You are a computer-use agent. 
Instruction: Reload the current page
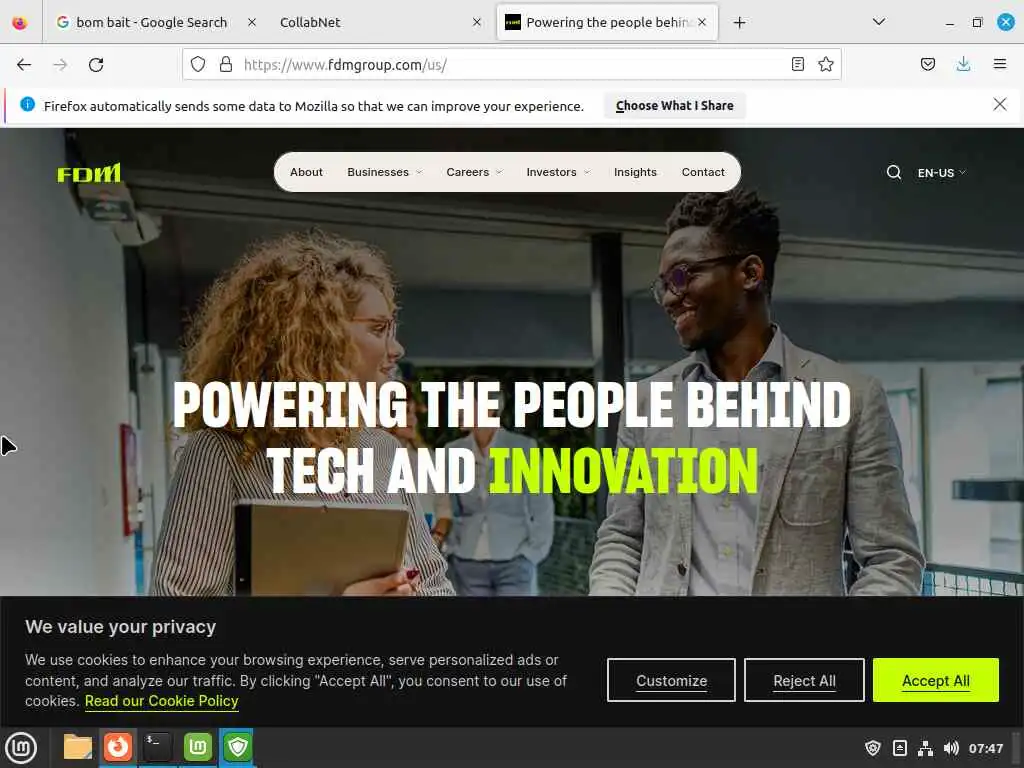pos(96,65)
